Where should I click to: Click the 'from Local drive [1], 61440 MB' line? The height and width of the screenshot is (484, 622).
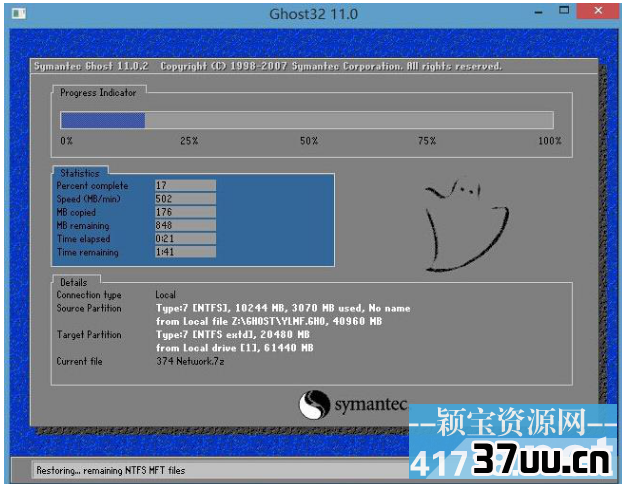pos(234,348)
